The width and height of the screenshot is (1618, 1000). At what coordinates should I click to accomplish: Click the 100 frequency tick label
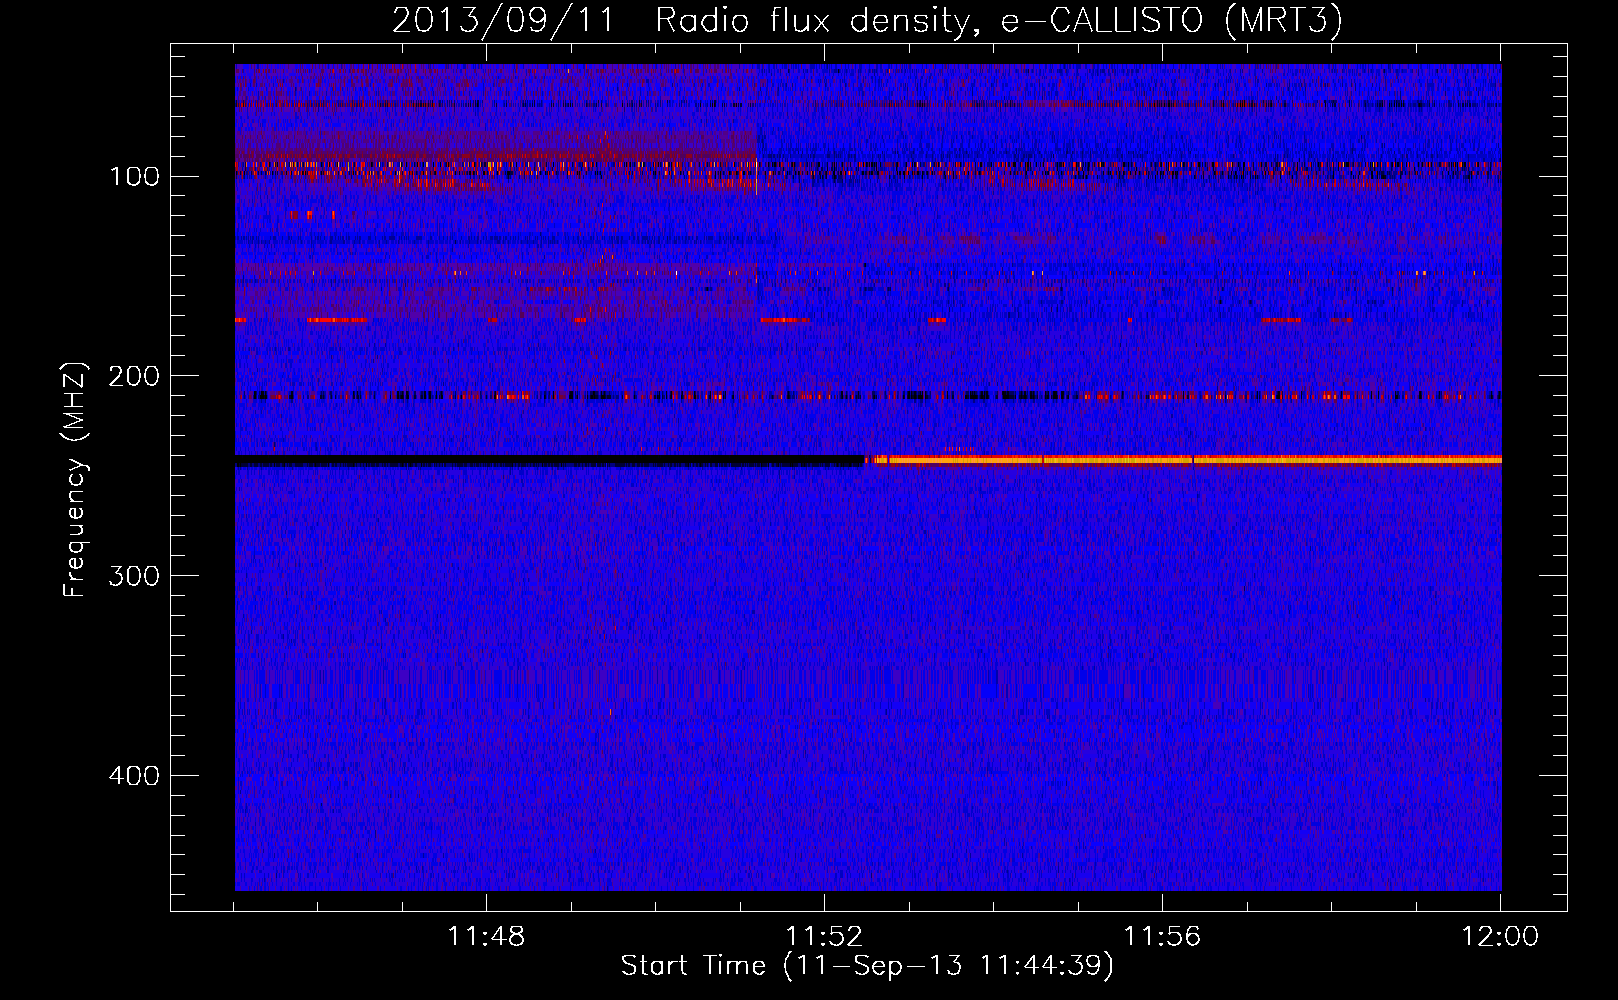pyautogui.click(x=135, y=177)
